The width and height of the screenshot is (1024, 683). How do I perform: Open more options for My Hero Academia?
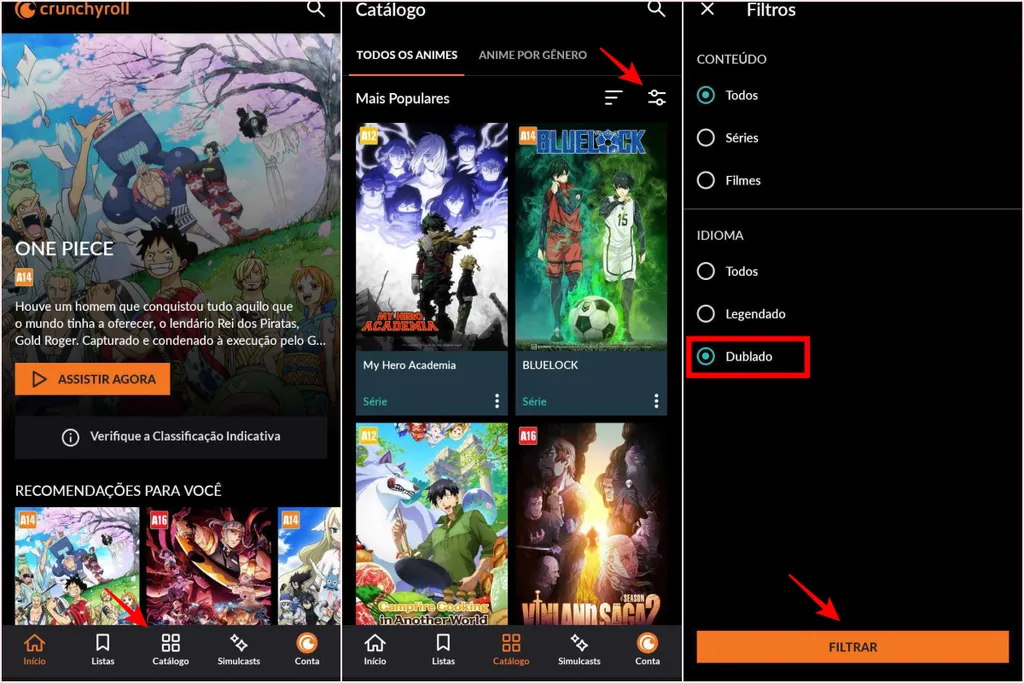(x=497, y=401)
